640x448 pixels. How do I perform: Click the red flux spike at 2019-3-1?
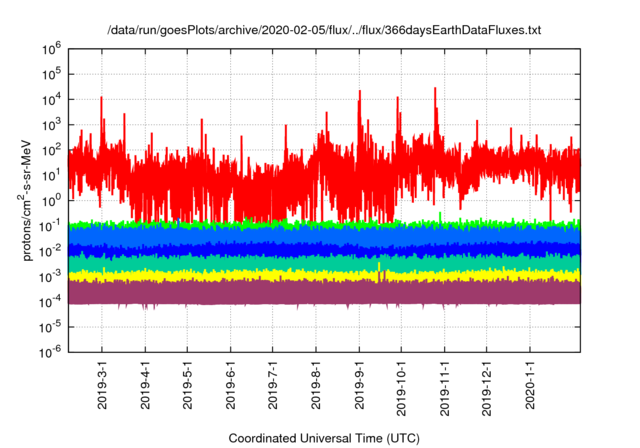pyautogui.click(x=102, y=120)
